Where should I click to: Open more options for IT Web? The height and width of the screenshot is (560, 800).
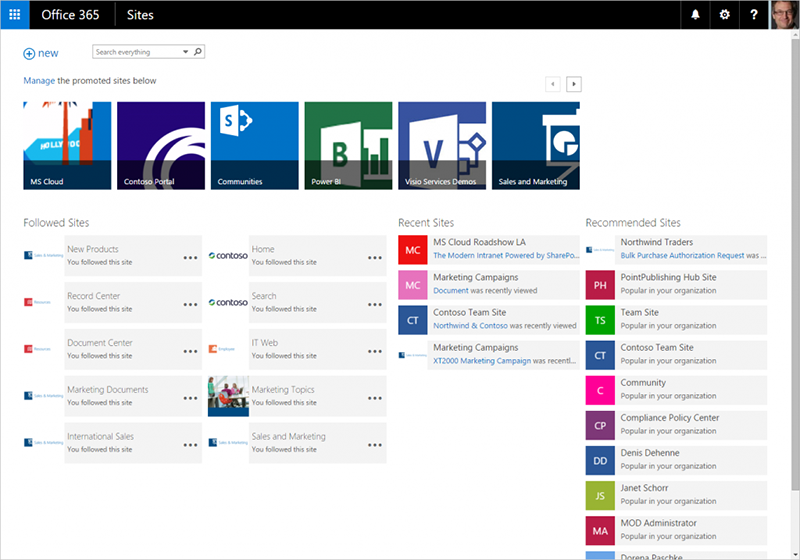375,351
